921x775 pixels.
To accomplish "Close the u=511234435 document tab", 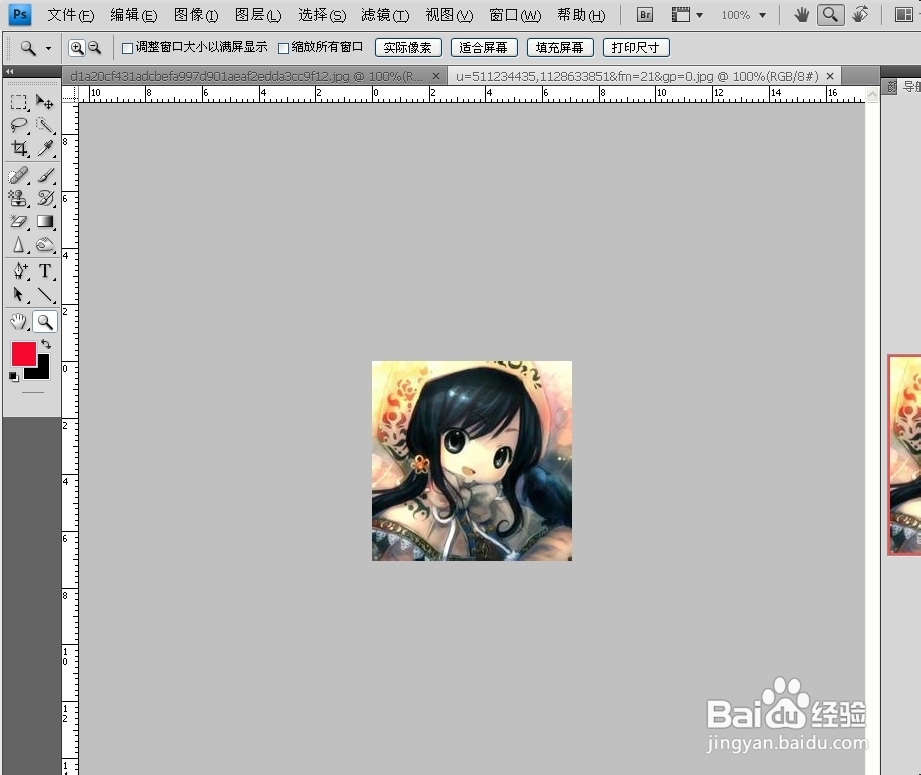I will [830, 76].
